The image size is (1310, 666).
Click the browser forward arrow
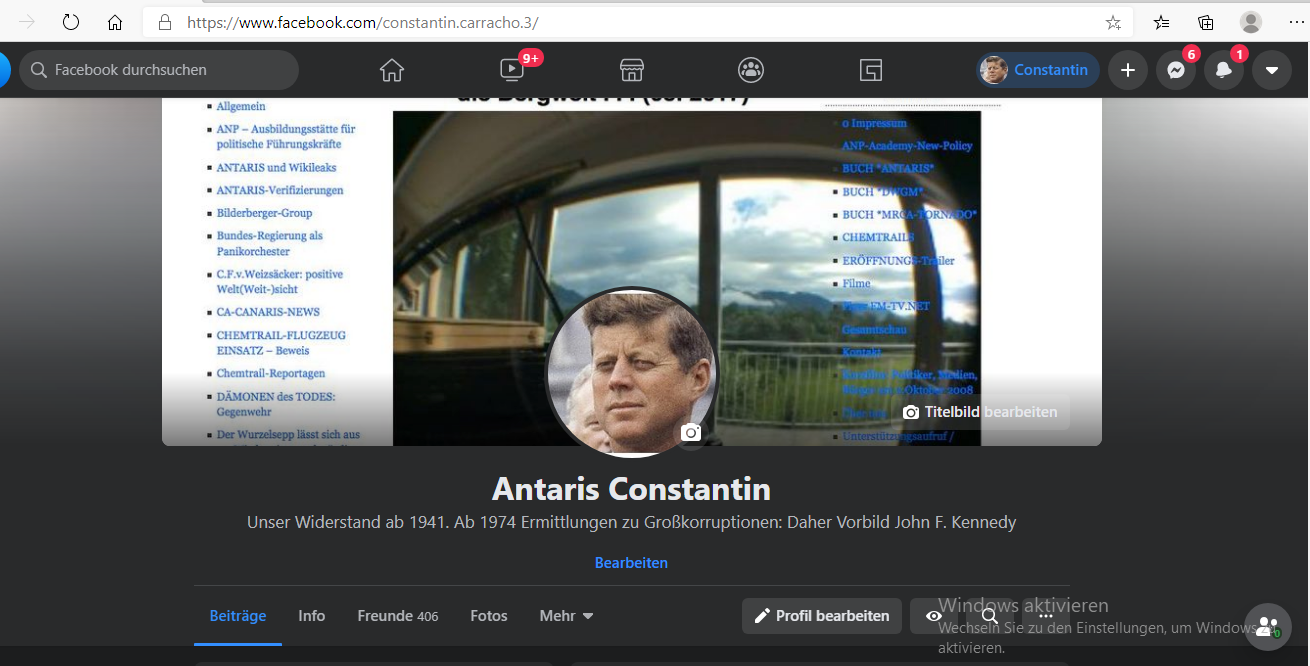click(x=27, y=22)
